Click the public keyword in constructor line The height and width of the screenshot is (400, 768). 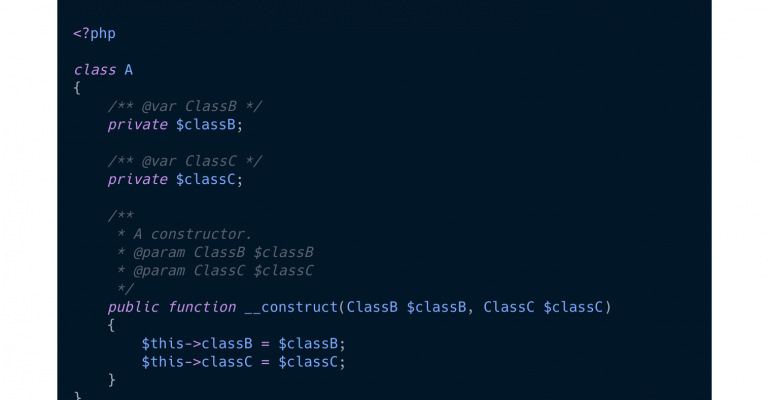pos(133,307)
